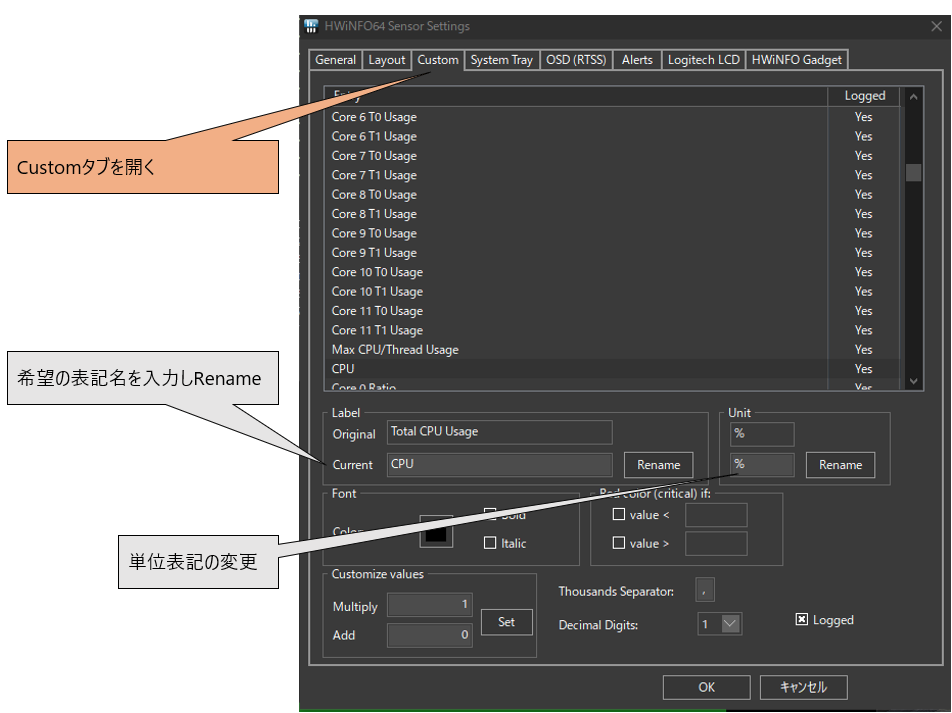The width and height of the screenshot is (952, 713).
Task: Open the HWiNFO Gadget tab
Action: 797,60
